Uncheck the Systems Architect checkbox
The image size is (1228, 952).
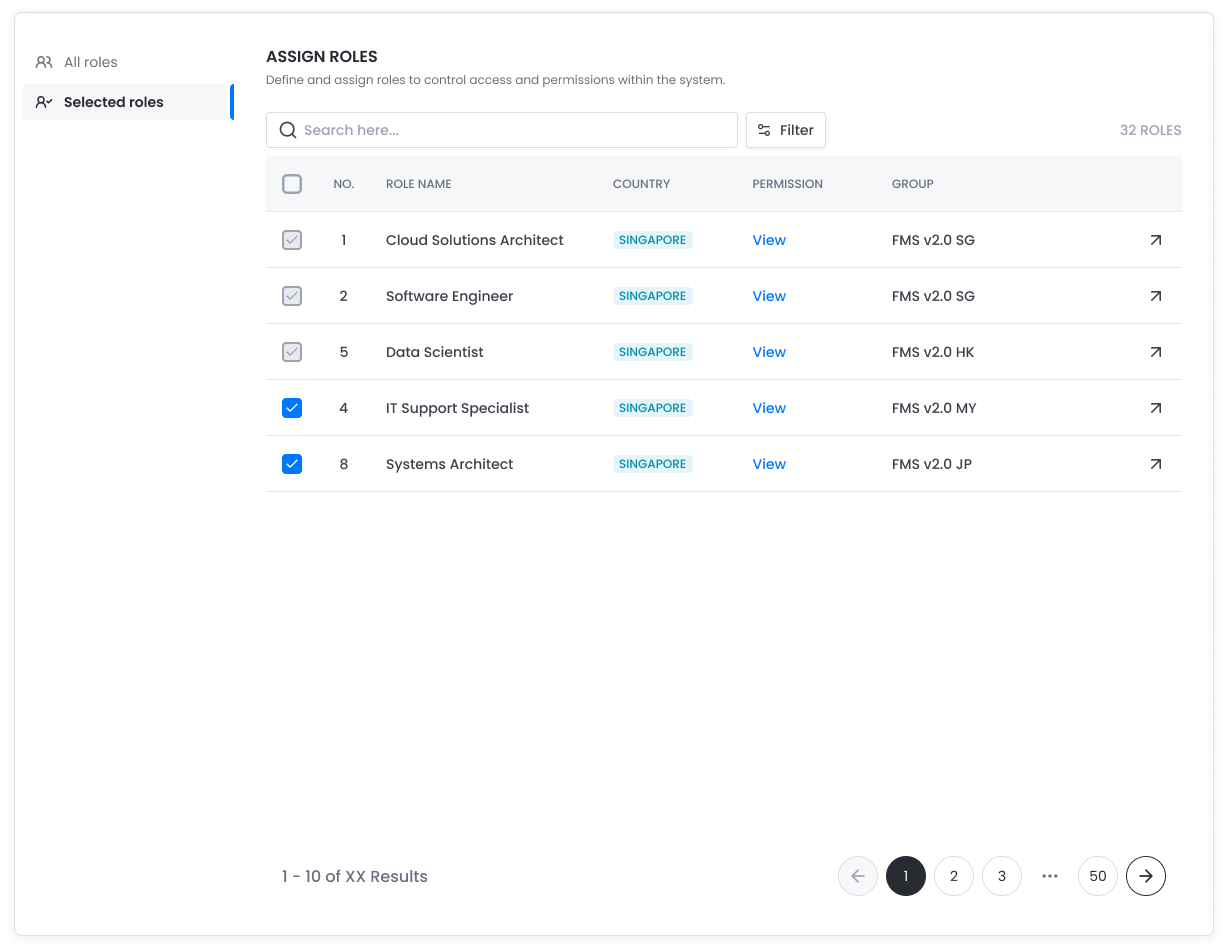click(292, 464)
